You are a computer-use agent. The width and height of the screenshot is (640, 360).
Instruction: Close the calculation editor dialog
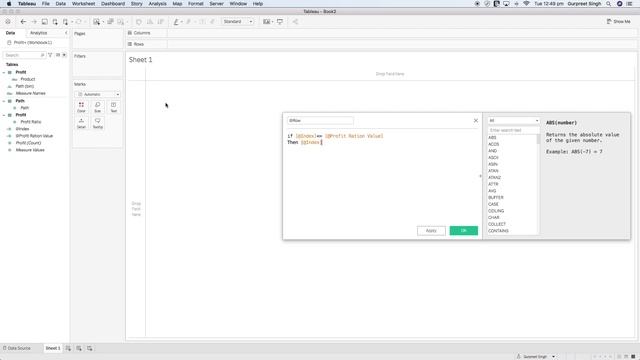click(476, 120)
